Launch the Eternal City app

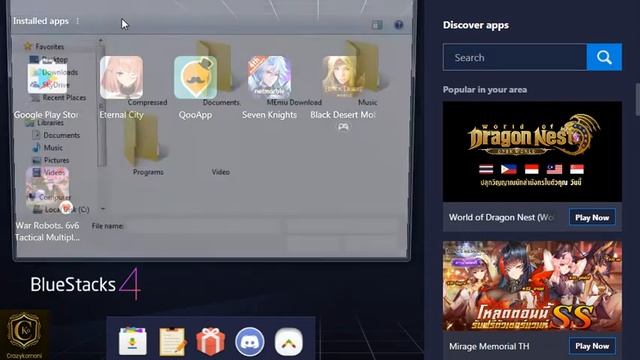122,78
